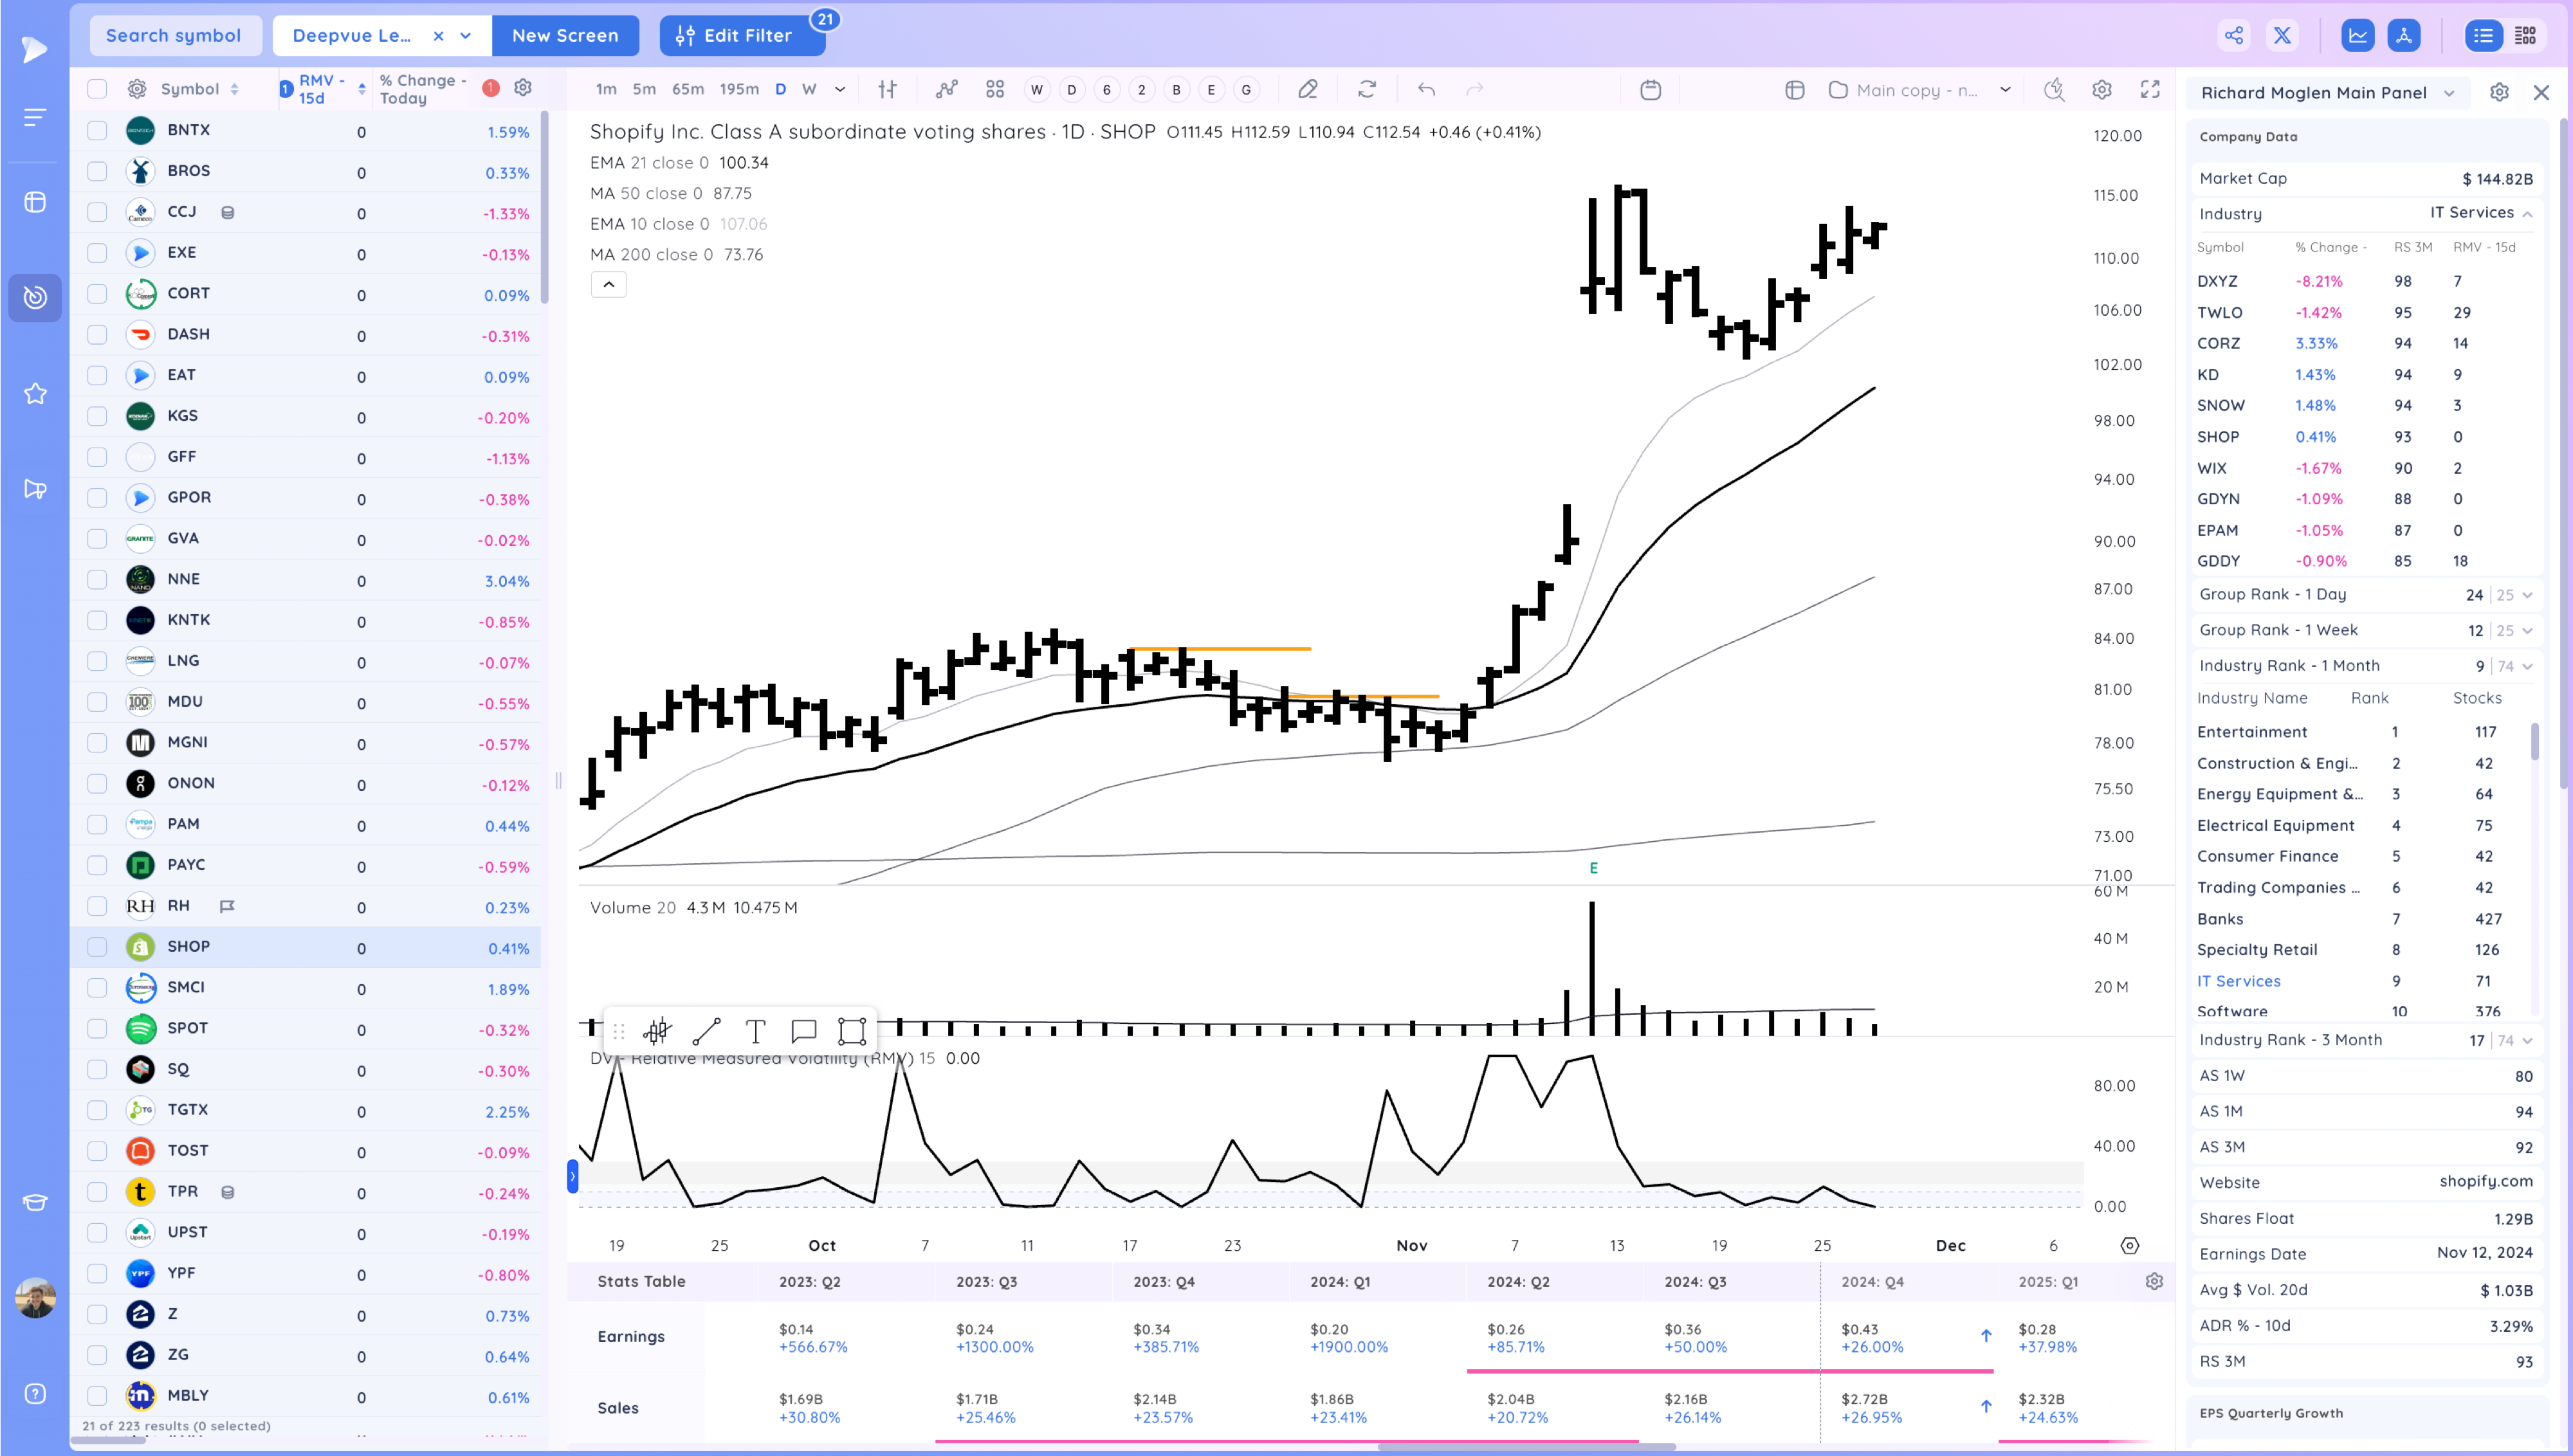Image resolution: width=2573 pixels, height=1456 pixels.
Task: Open the Main copy layout dropdown
Action: [2005, 90]
